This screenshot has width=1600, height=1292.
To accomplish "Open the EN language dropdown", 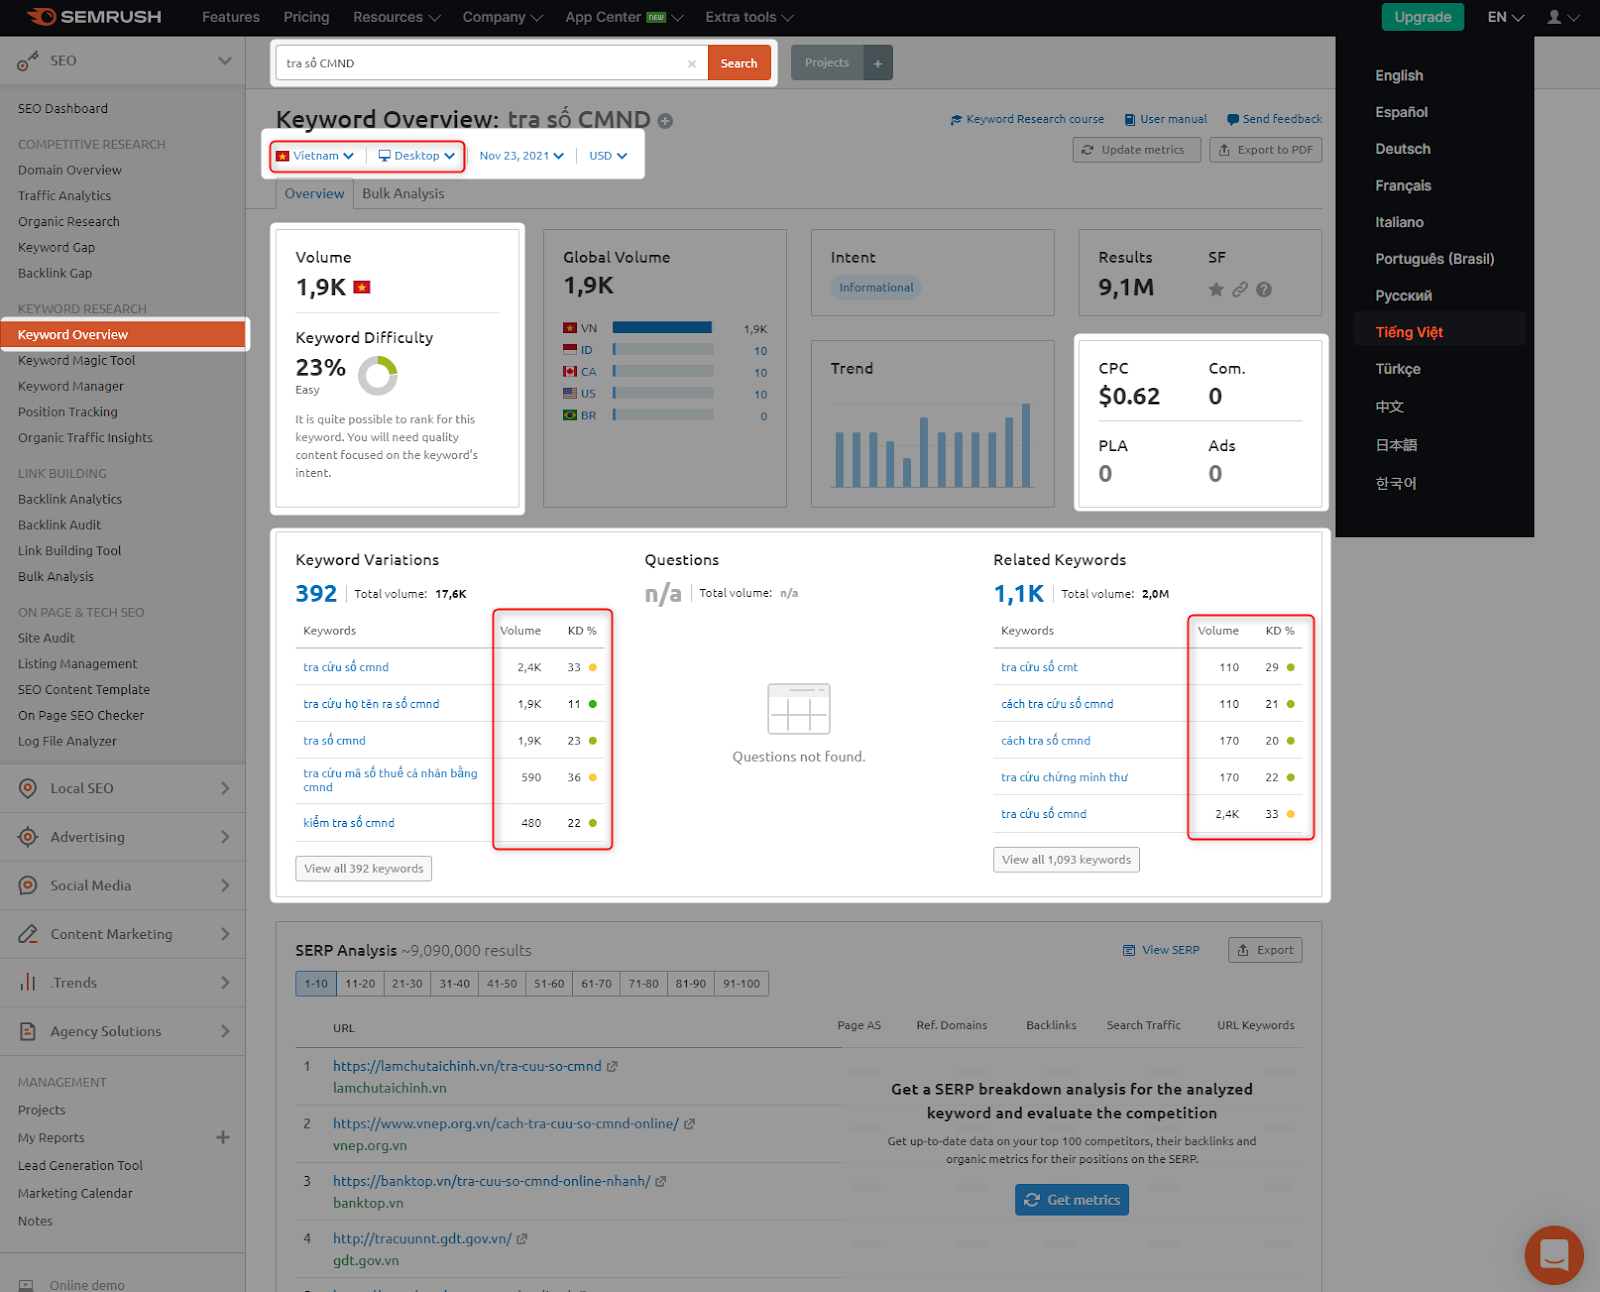I will pos(1506,17).
